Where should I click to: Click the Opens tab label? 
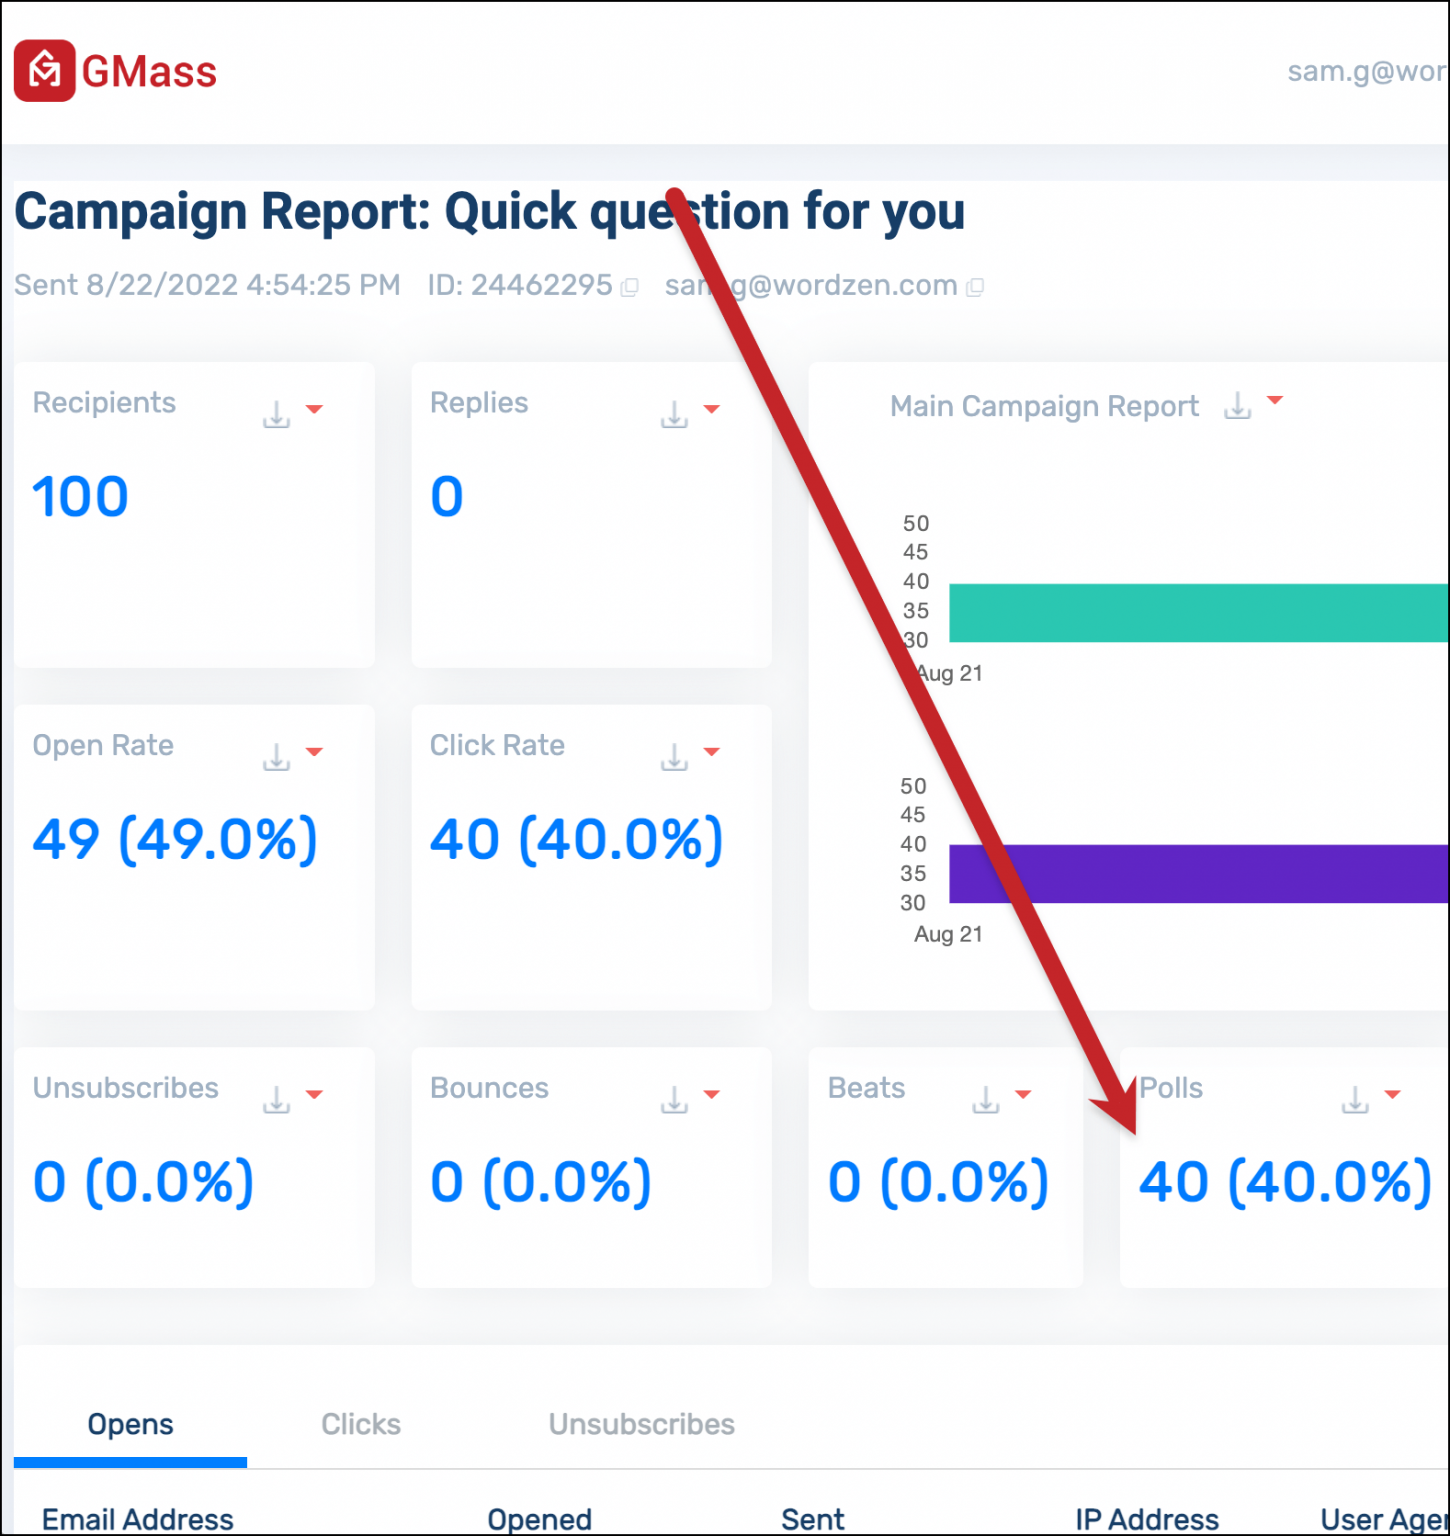pyautogui.click(x=130, y=1424)
